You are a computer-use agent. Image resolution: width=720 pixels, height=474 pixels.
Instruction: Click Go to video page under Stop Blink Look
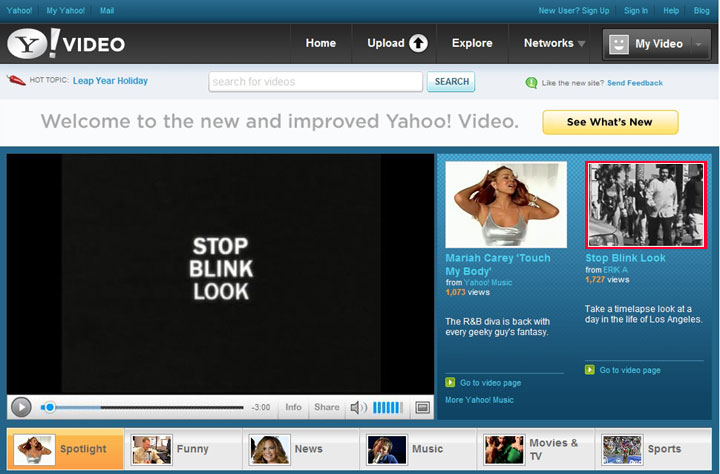coord(630,370)
